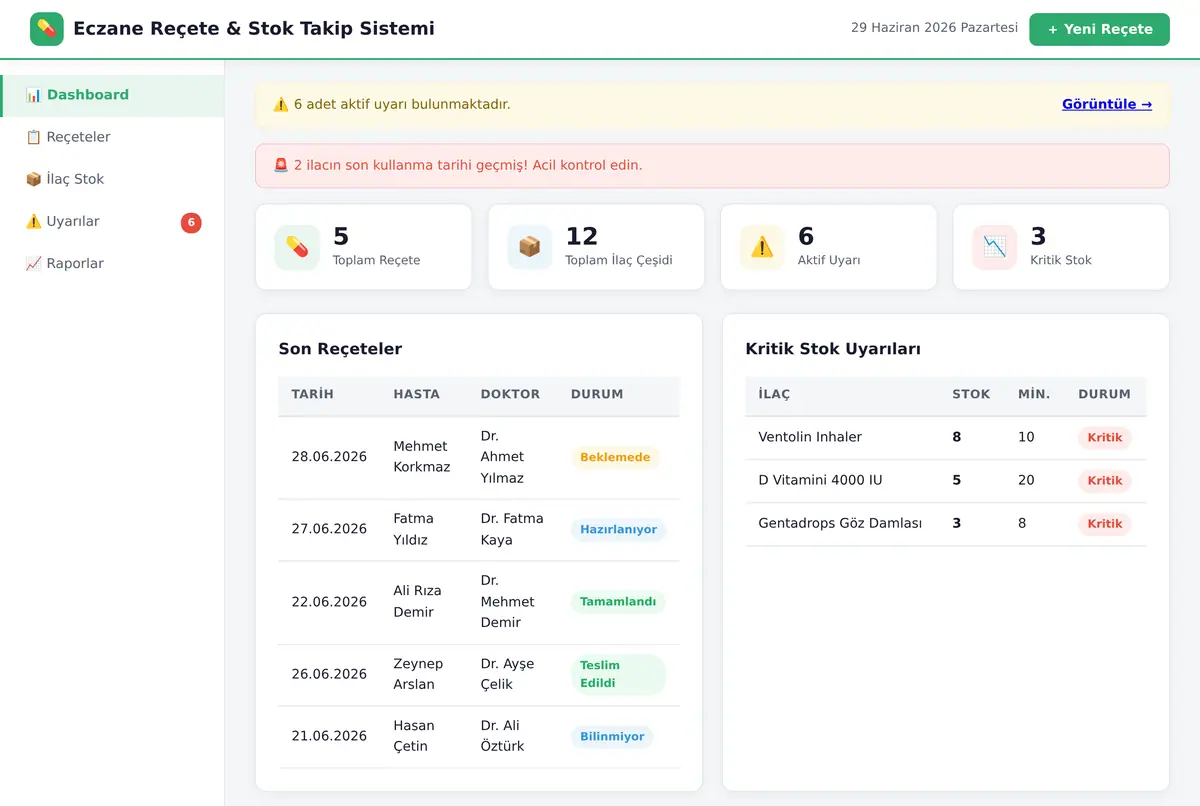This screenshot has width=1200, height=806.
Task: Click the box icon on Toplam İlaç Çeşidi card
Action: coord(530,247)
